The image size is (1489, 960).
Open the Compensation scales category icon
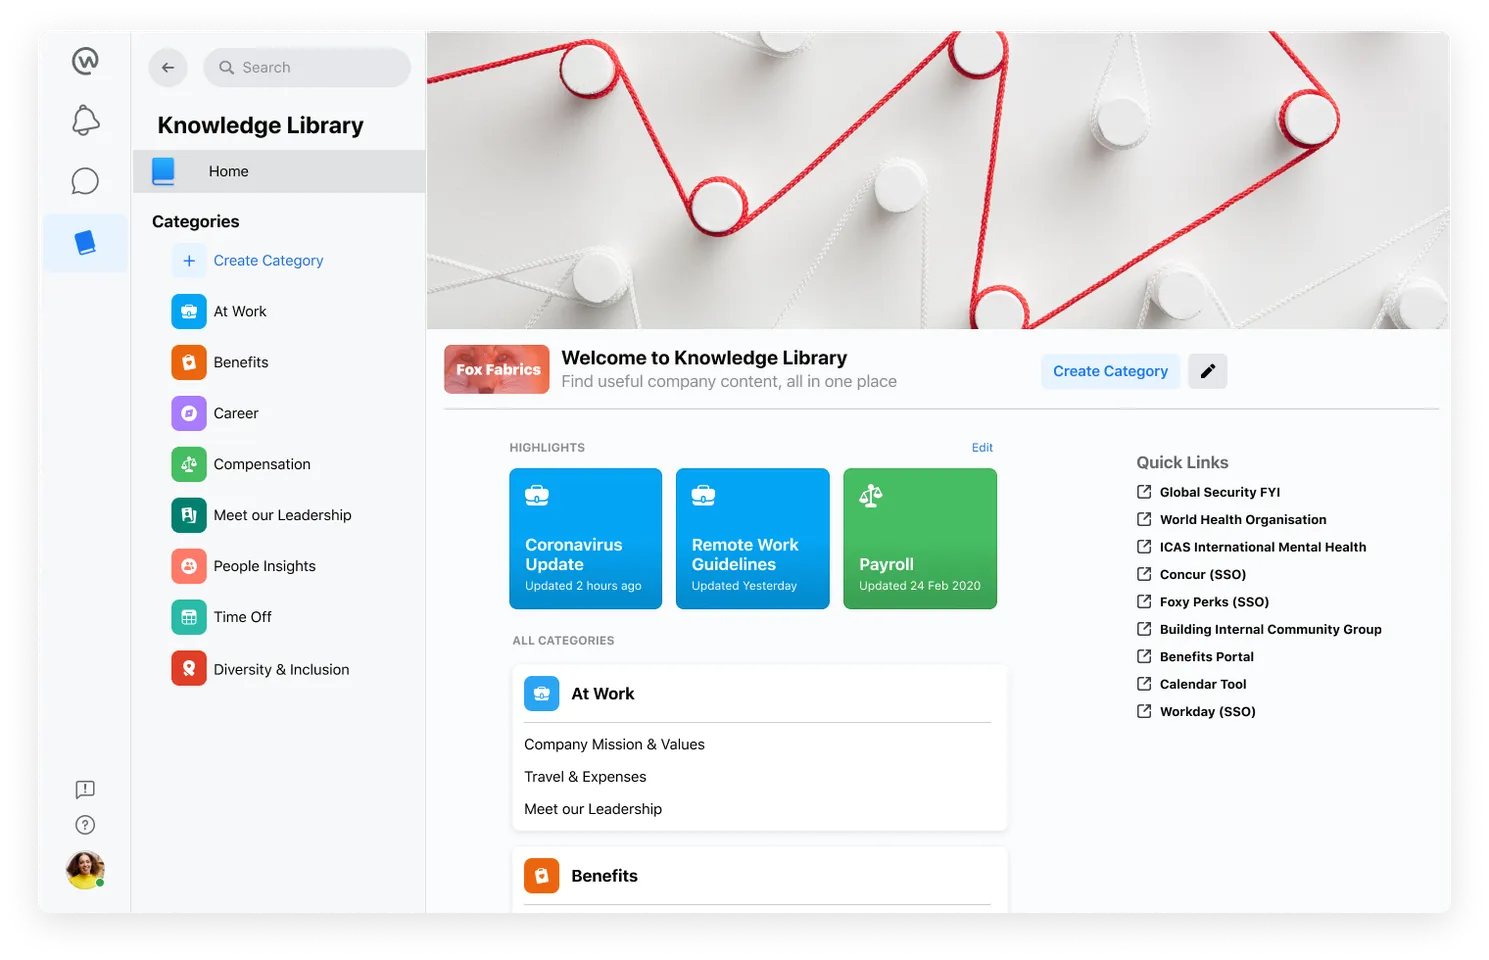(x=189, y=464)
